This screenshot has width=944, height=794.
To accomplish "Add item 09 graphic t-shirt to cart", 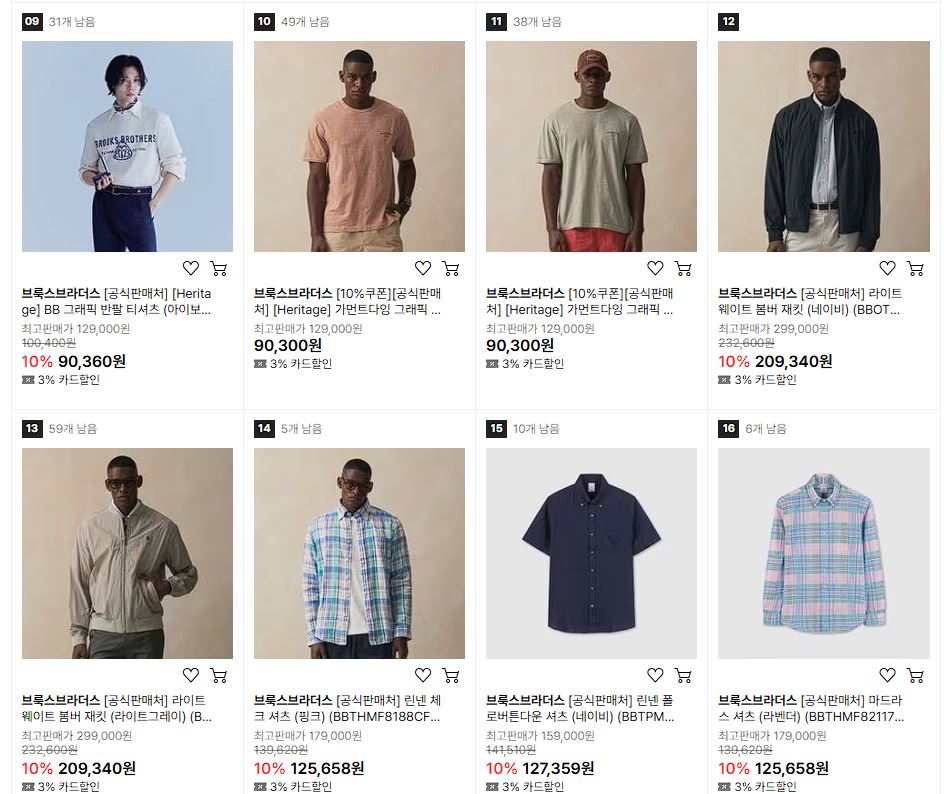I will pos(219,268).
